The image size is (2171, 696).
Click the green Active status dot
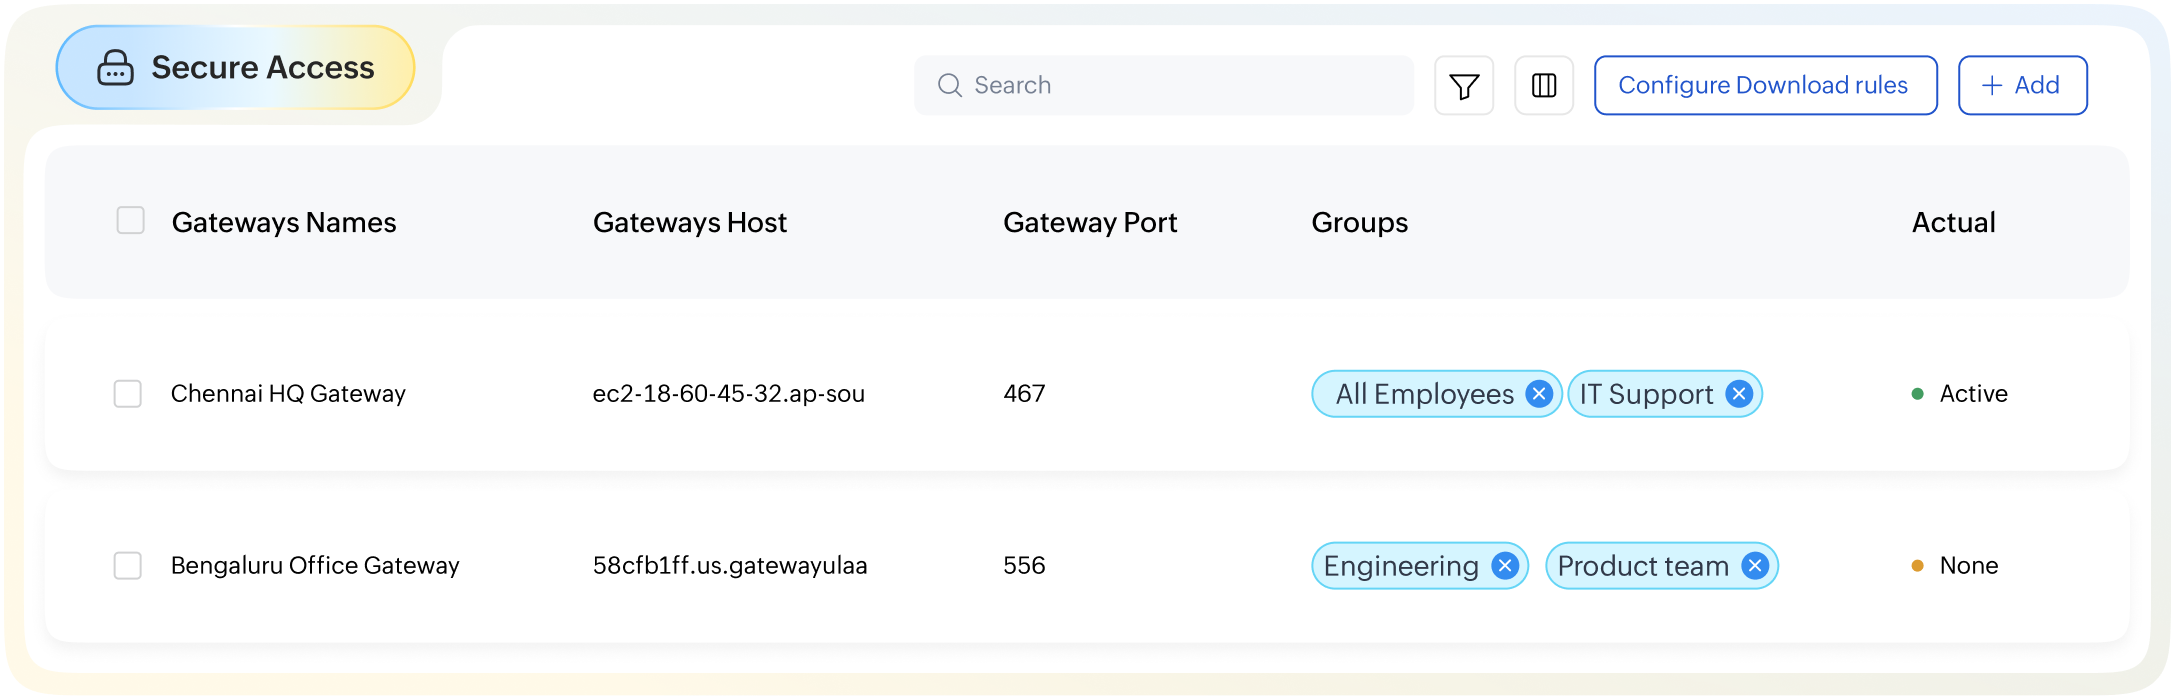click(x=1917, y=394)
